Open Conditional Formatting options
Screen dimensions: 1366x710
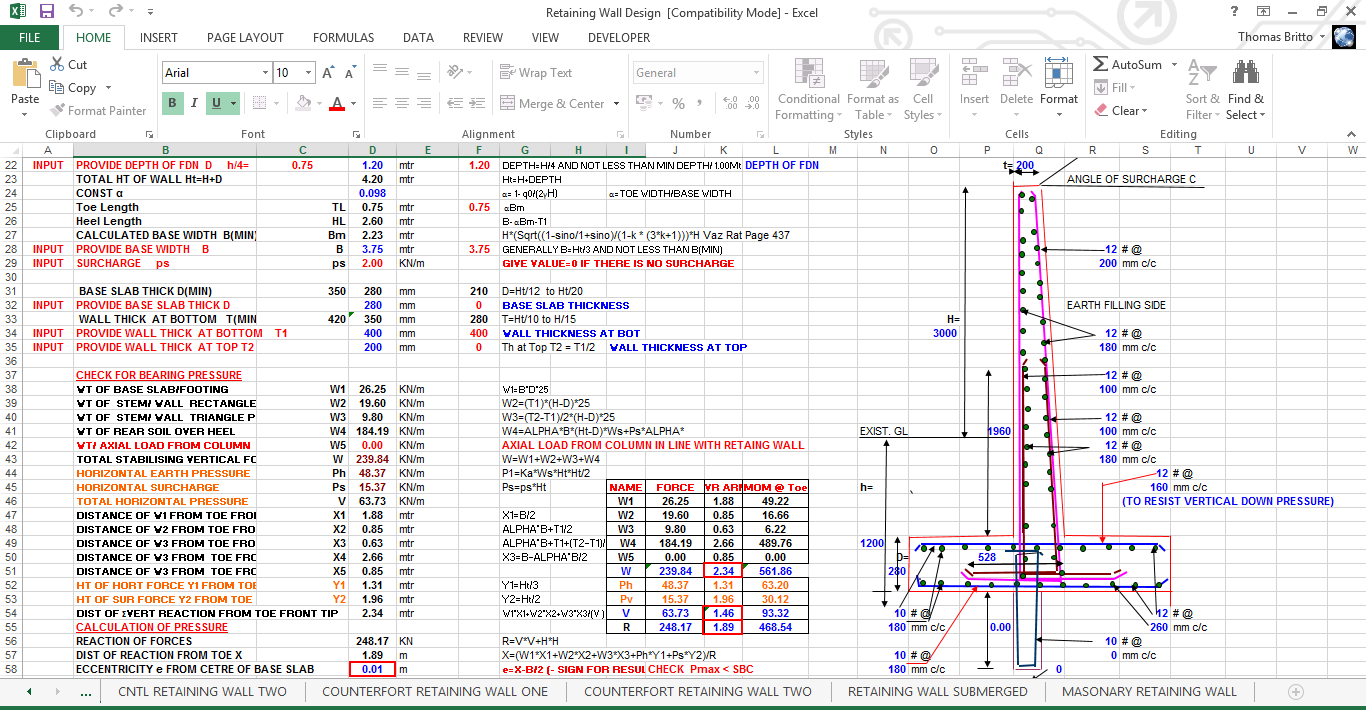[x=808, y=88]
